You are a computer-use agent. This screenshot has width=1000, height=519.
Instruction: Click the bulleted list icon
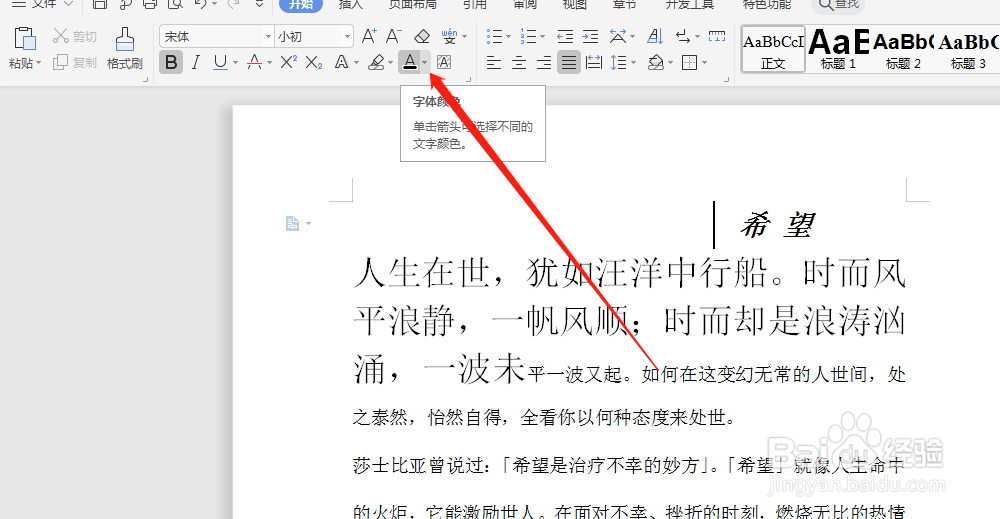(x=494, y=36)
